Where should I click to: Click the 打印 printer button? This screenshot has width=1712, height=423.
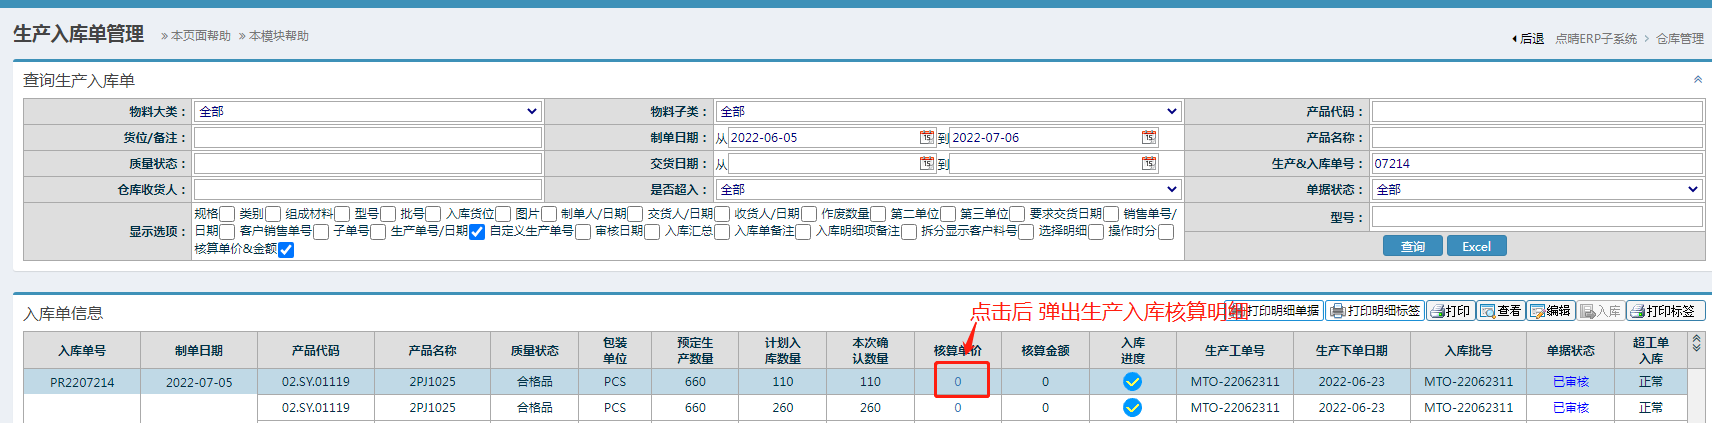pos(1451,311)
